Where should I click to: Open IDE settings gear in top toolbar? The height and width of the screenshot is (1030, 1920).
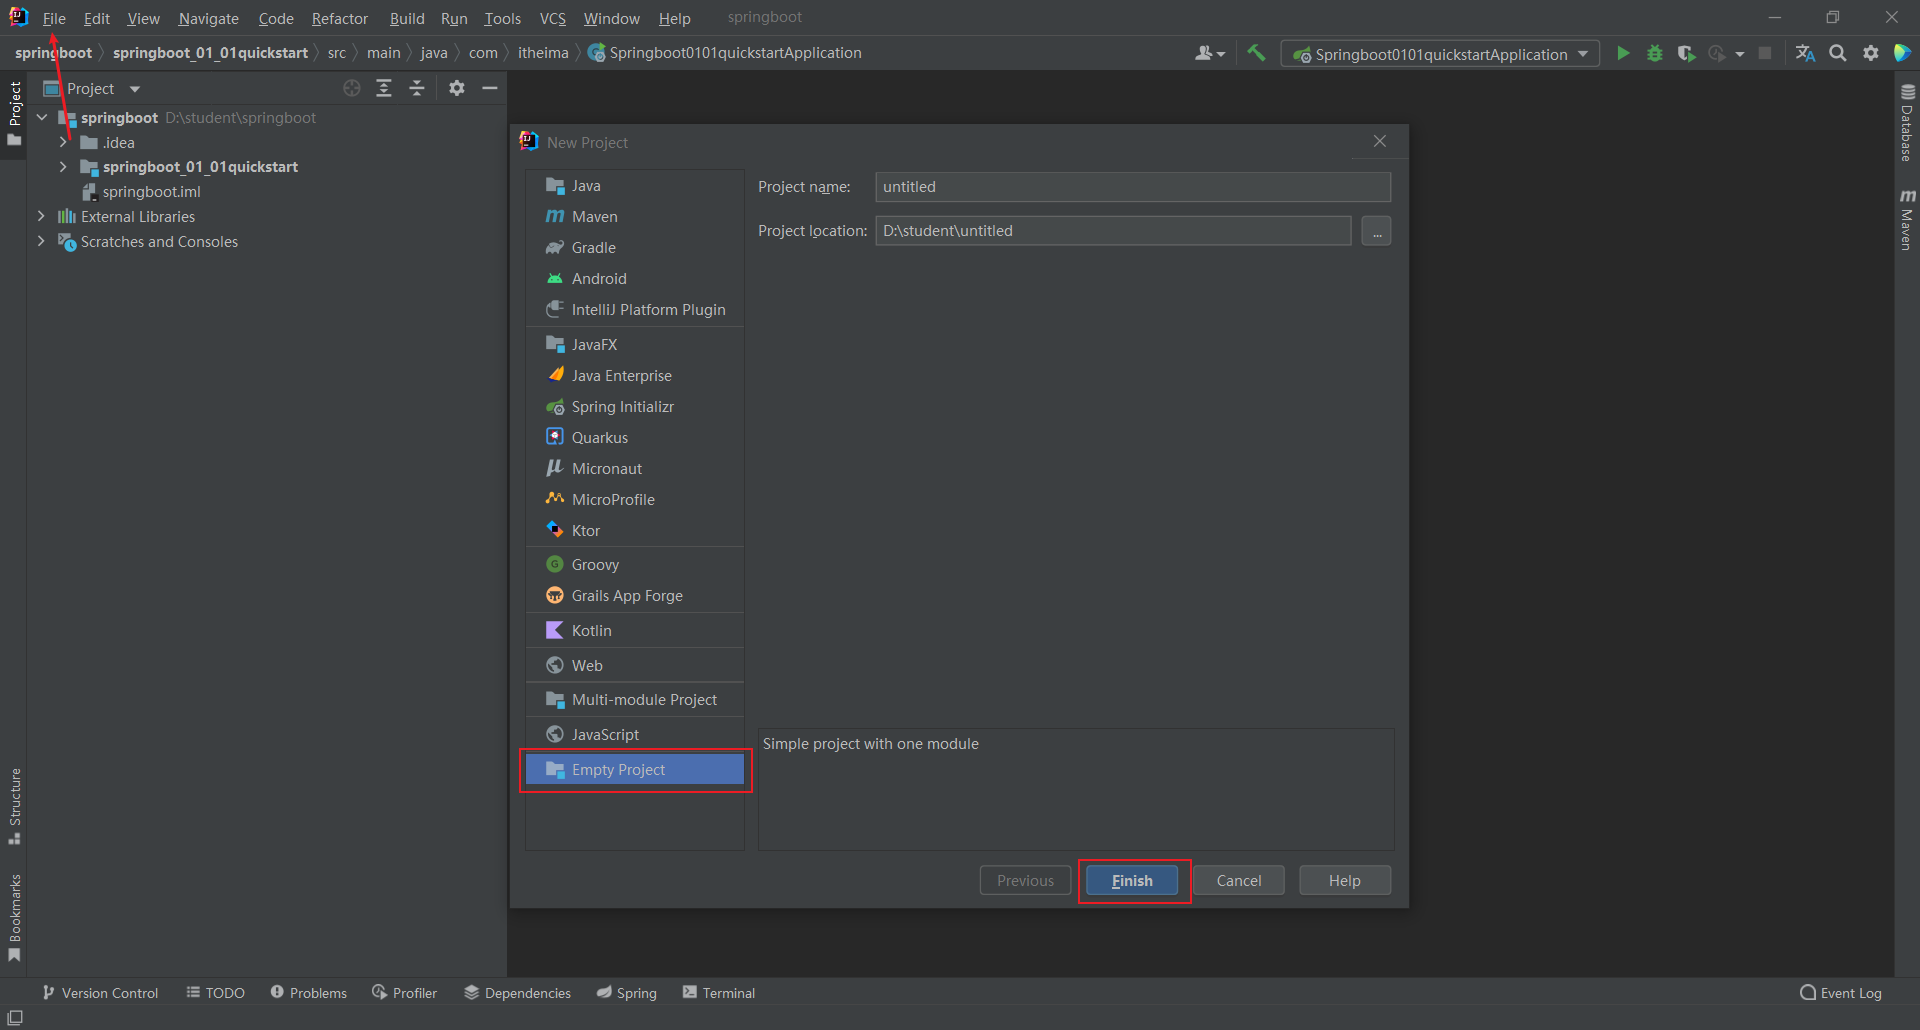pyautogui.click(x=1871, y=53)
